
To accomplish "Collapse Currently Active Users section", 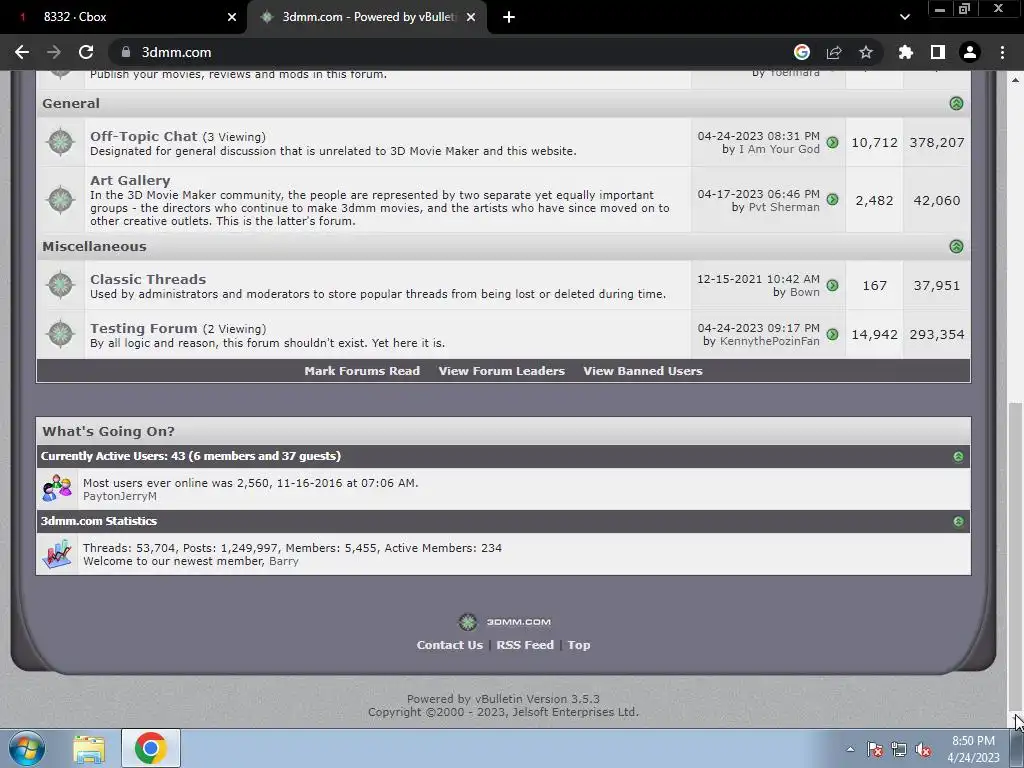I will (958, 456).
